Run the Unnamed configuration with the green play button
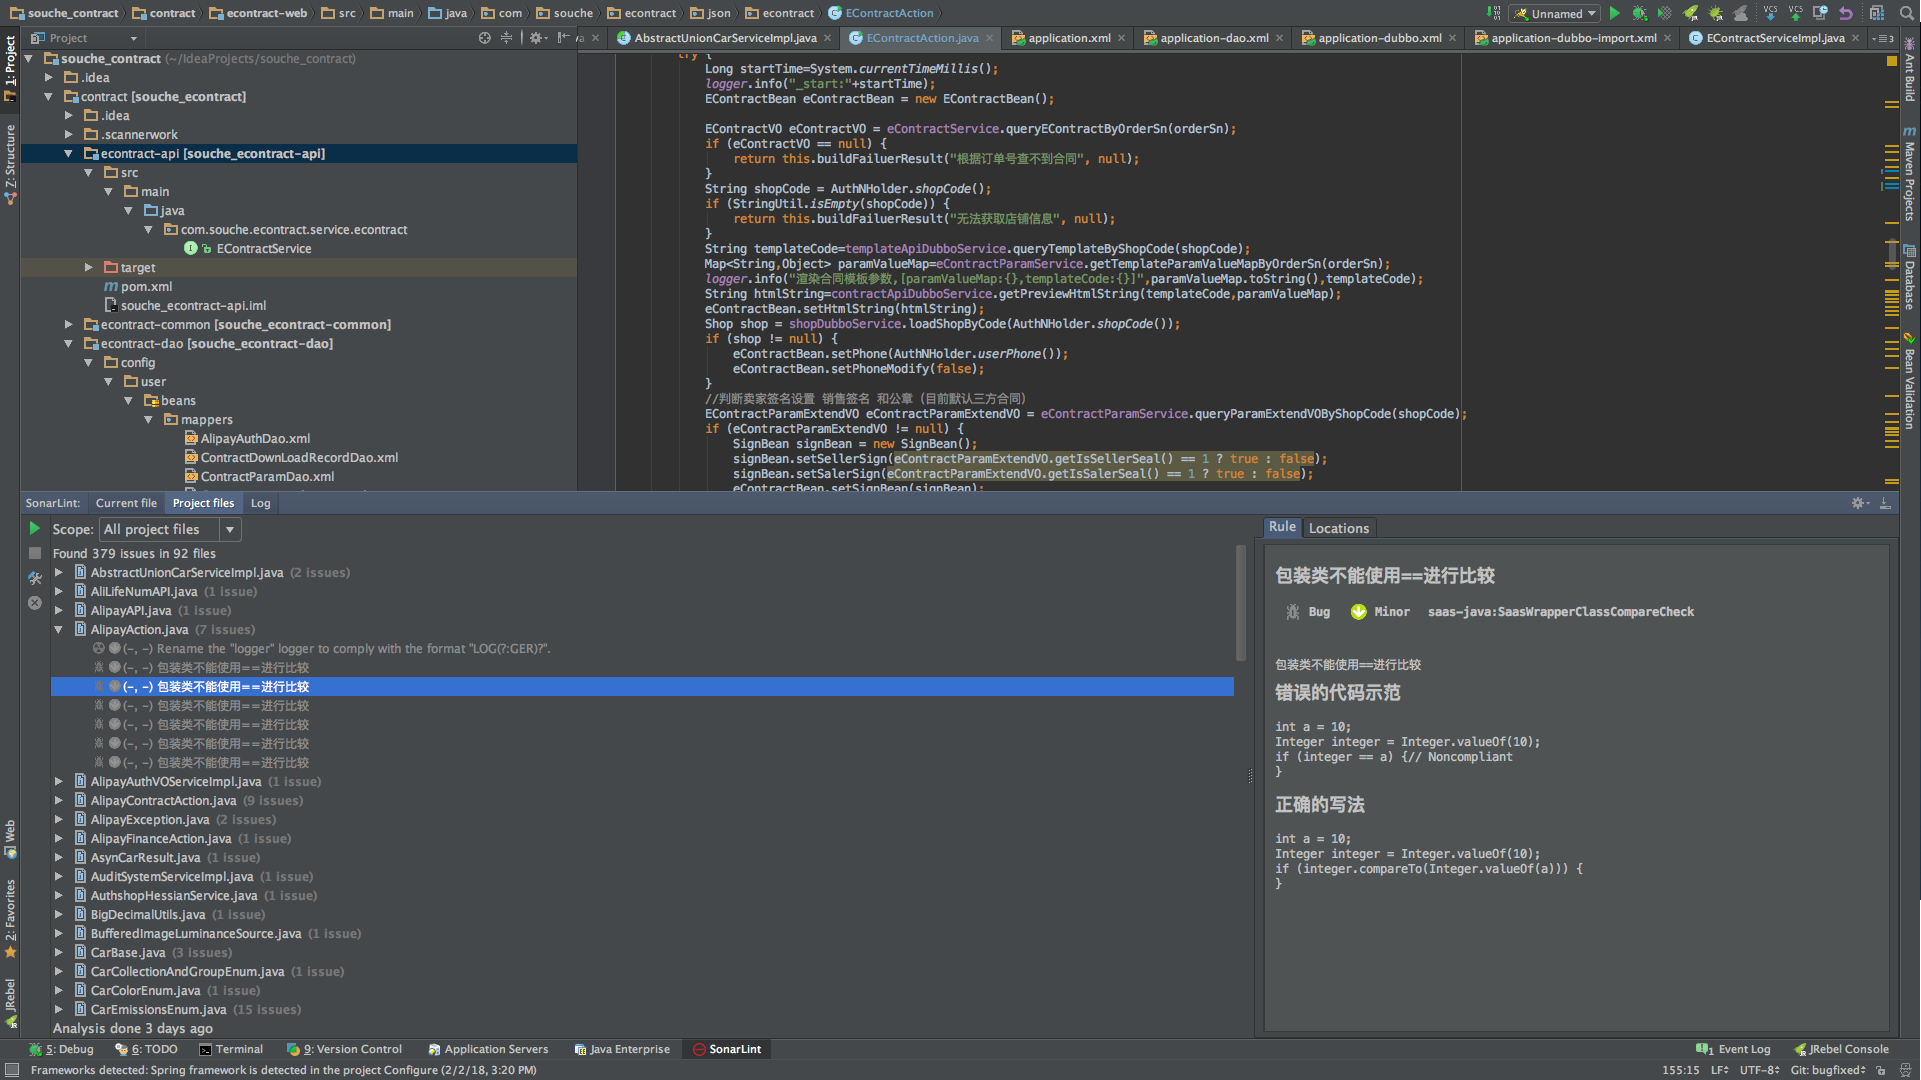The width and height of the screenshot is (1921, 1080). (x=1614, y=13)
